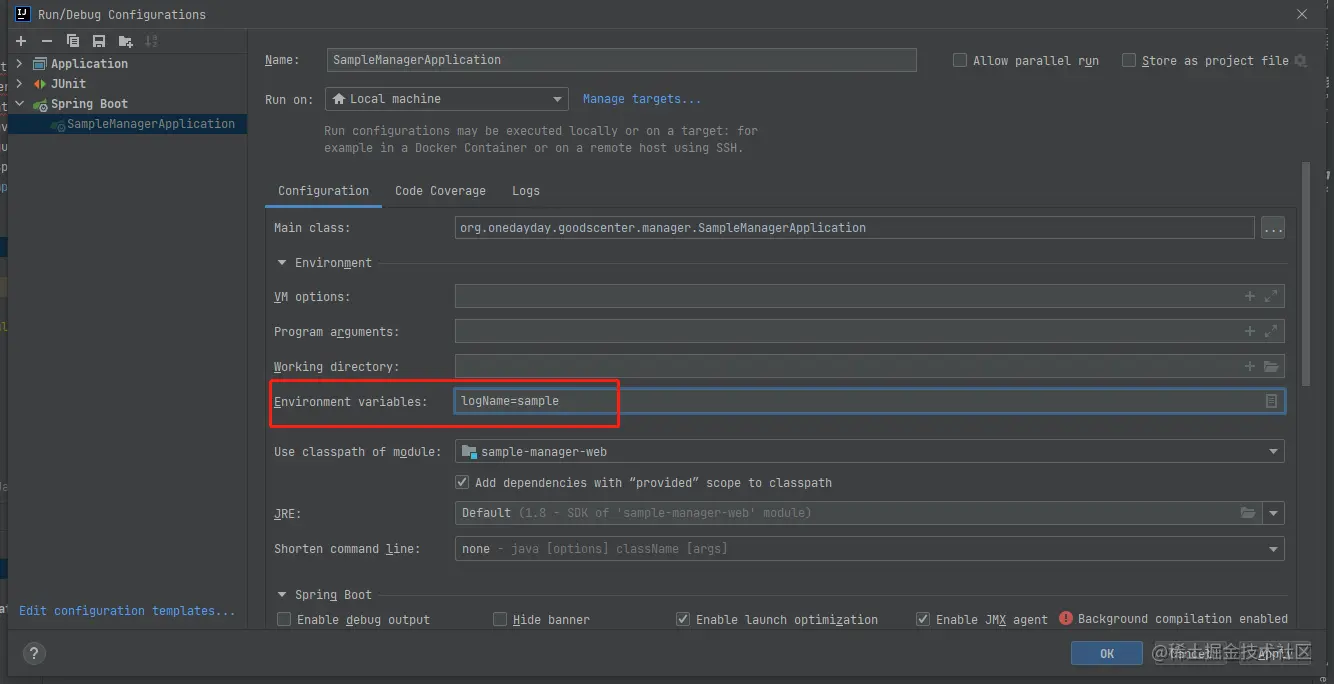Browse main class with ellipsis button

(x=1273, y=228)
